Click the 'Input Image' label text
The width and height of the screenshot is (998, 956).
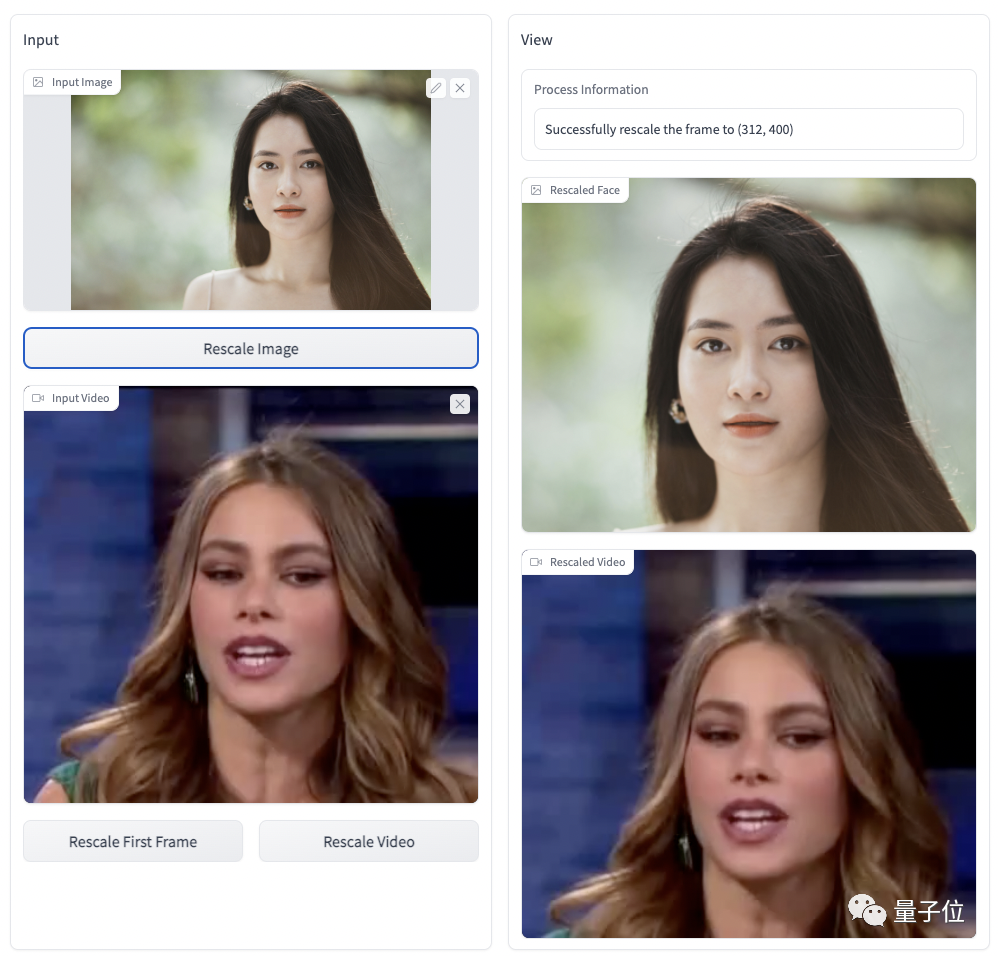click(x=82, y=82)
